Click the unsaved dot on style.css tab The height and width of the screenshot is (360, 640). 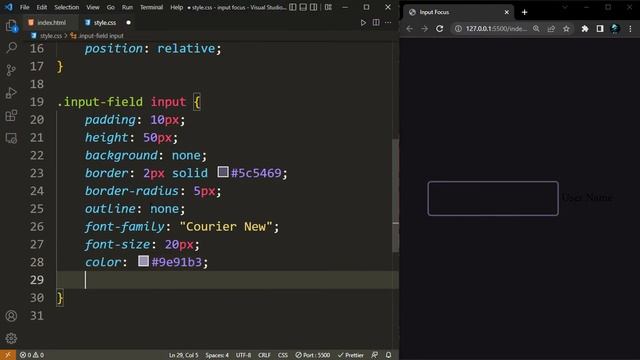point(129,22)
